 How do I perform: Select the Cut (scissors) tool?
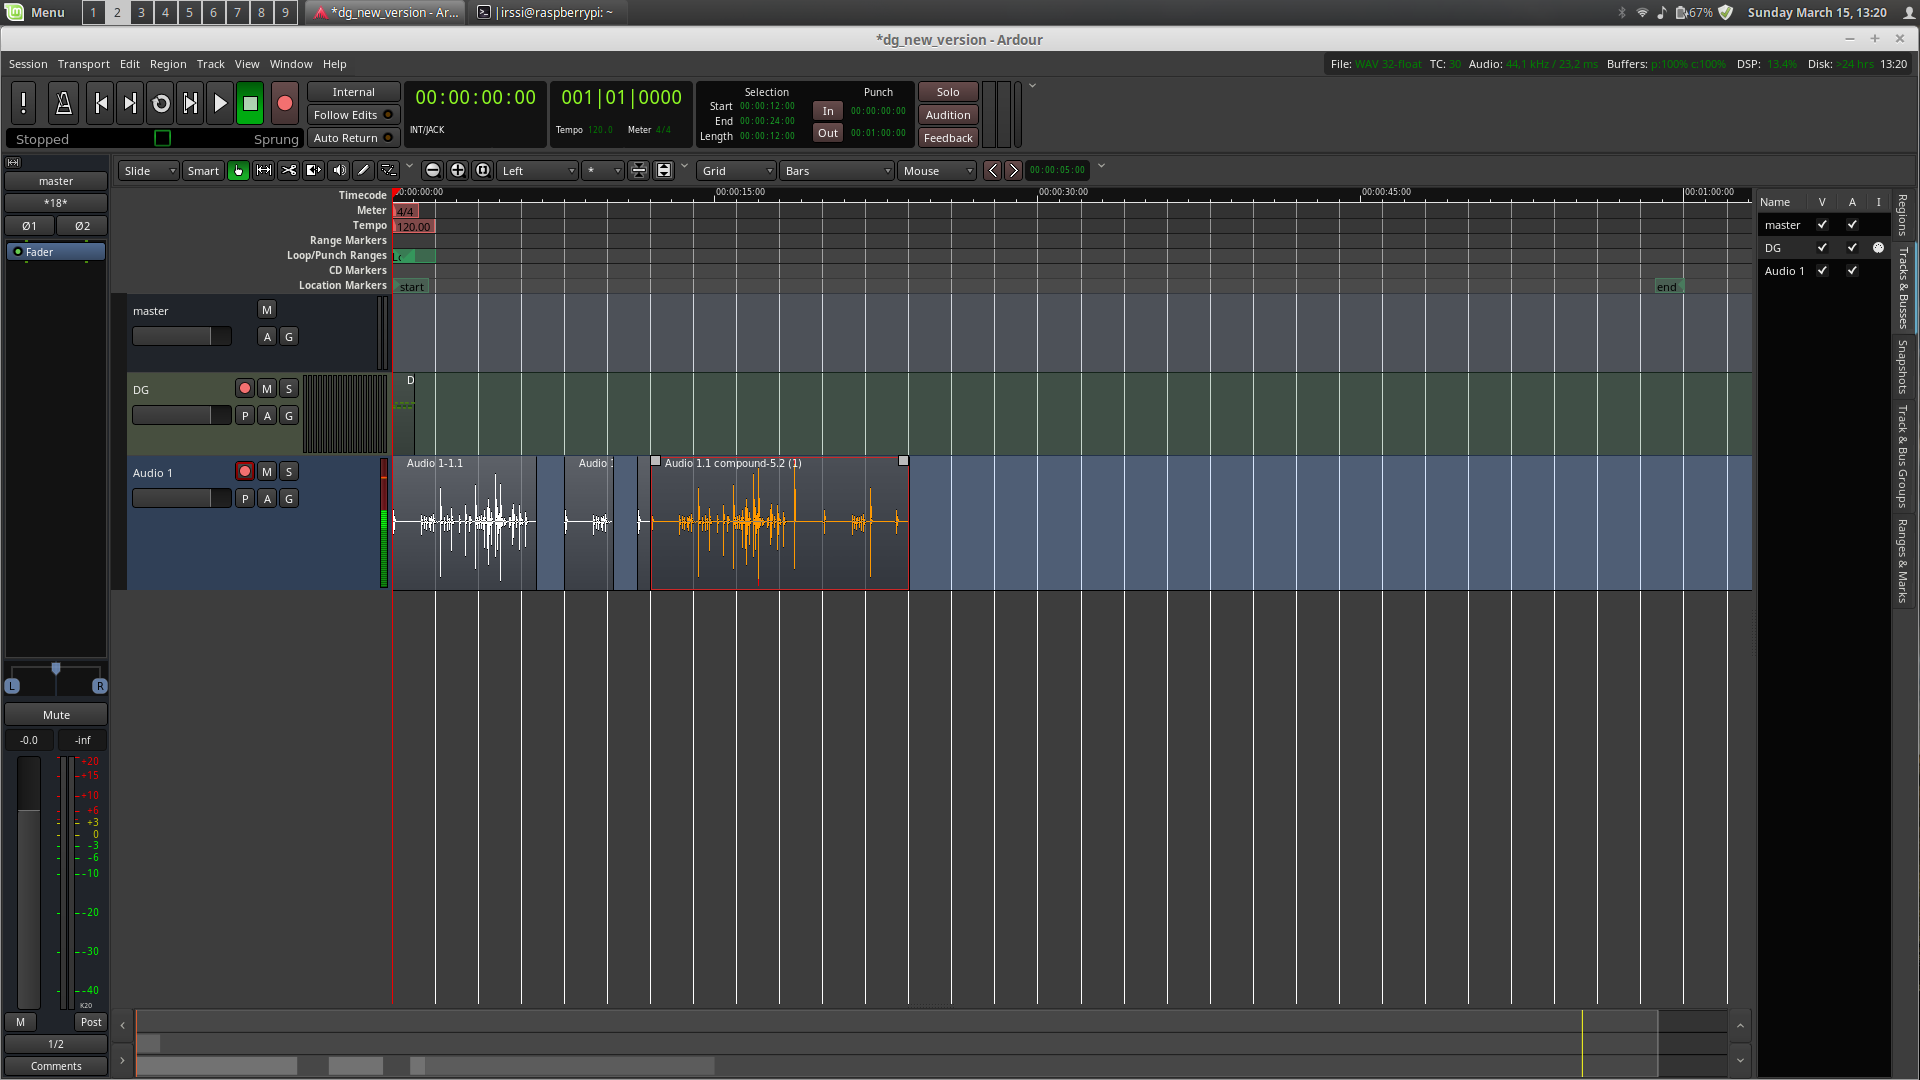(289, 171)
